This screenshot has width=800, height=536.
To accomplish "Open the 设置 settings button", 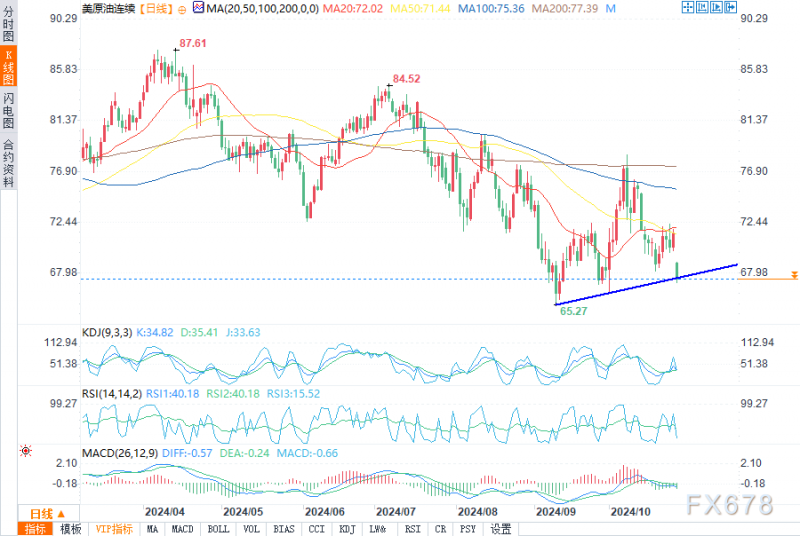I will 501,529.
